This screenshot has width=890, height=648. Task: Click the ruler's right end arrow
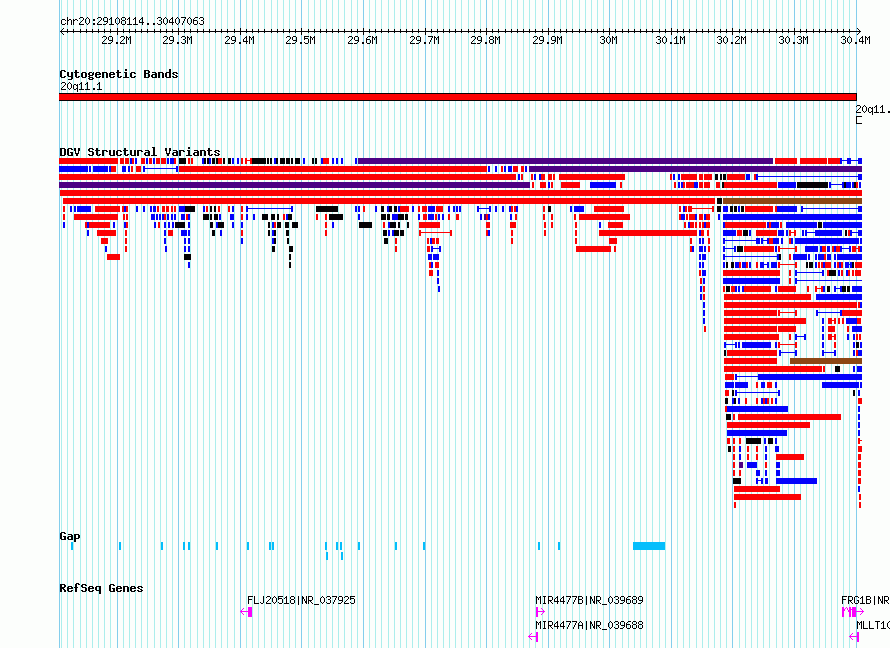click(858, 32)
